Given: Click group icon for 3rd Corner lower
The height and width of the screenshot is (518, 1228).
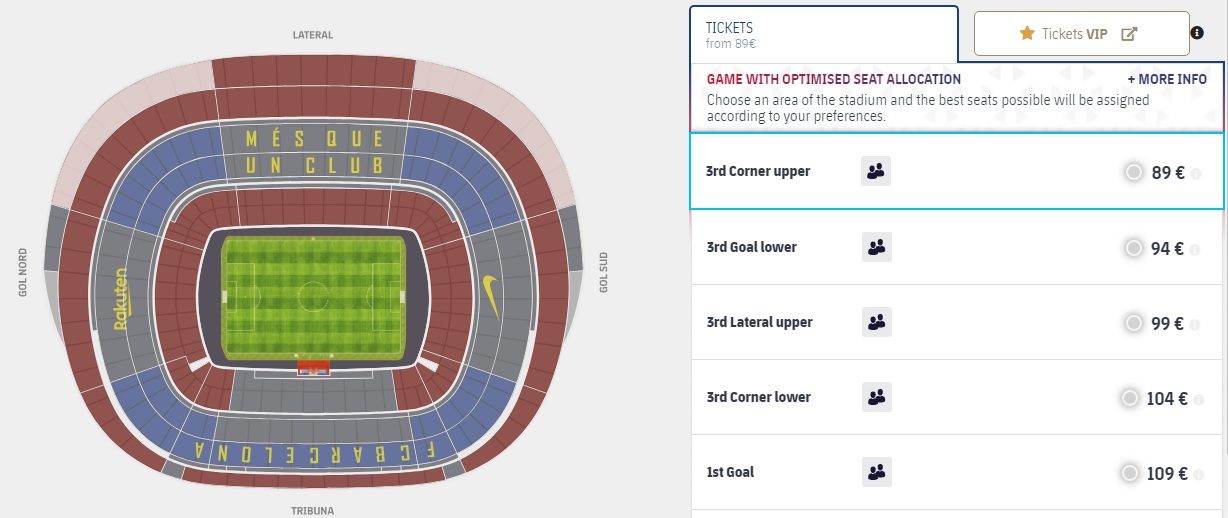Looking at the screenshot, I should [876, 397].
